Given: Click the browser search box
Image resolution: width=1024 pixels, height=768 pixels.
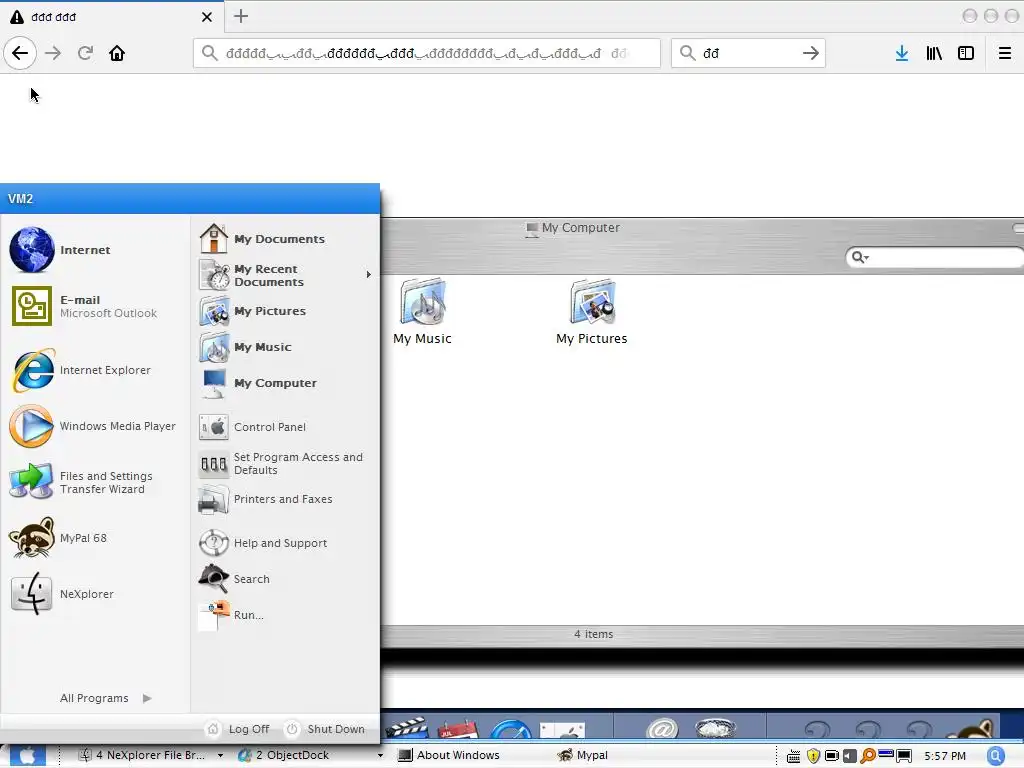Looking at the screenshot, I should click(748, 53).
